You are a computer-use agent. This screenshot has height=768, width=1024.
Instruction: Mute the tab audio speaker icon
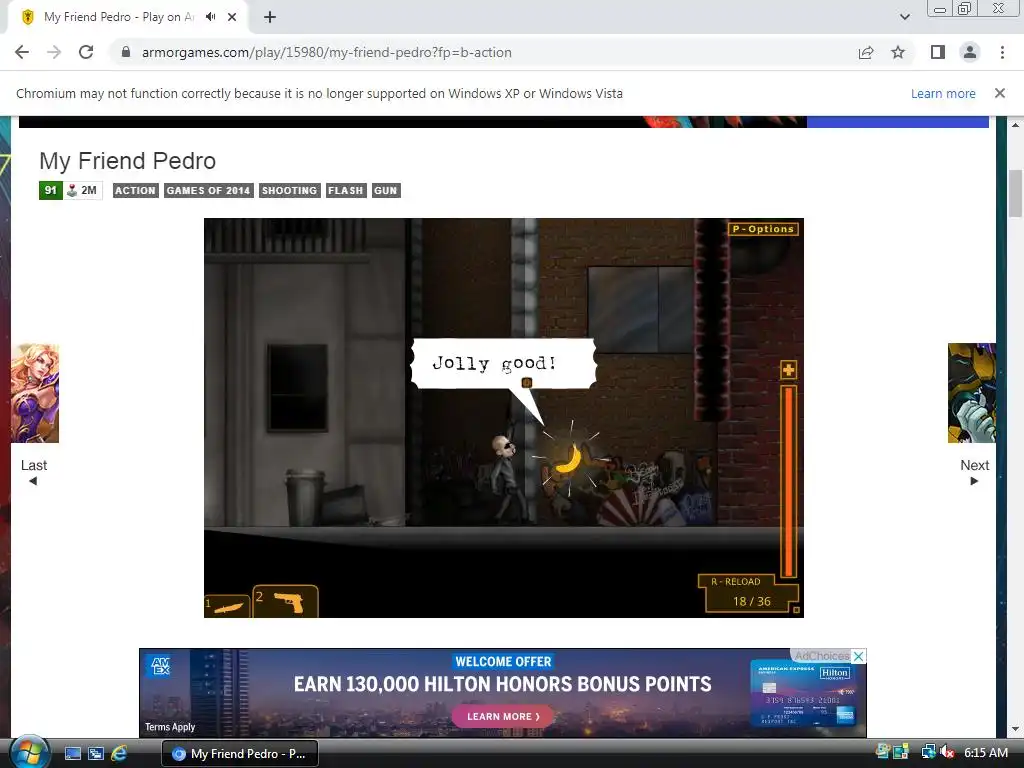pyautogui.click(x=210, y=17)
